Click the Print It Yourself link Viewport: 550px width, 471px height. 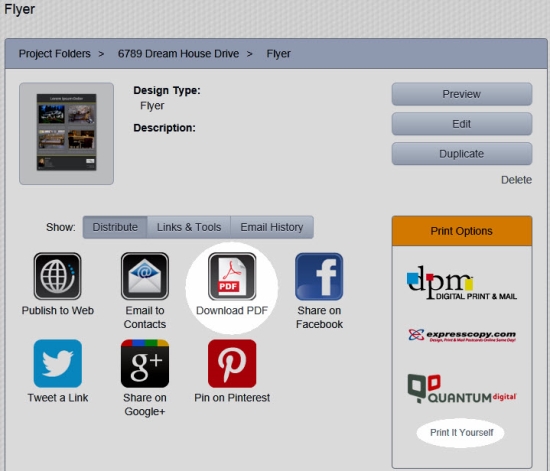click(x=462, y=432)
